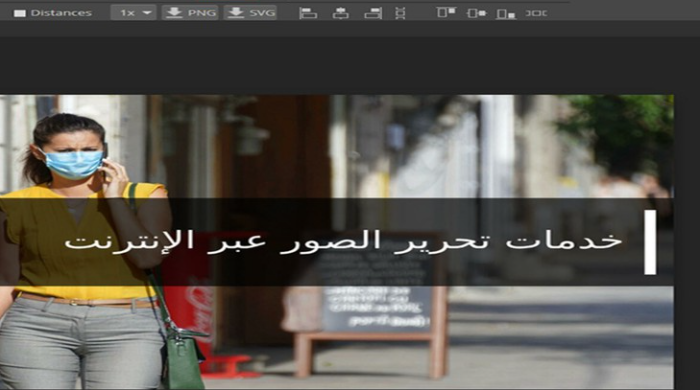The width and height of the screenshot is (700, 390).
Task: Select the white Arabic text on the canvas
Action: [x=343, y=241]
